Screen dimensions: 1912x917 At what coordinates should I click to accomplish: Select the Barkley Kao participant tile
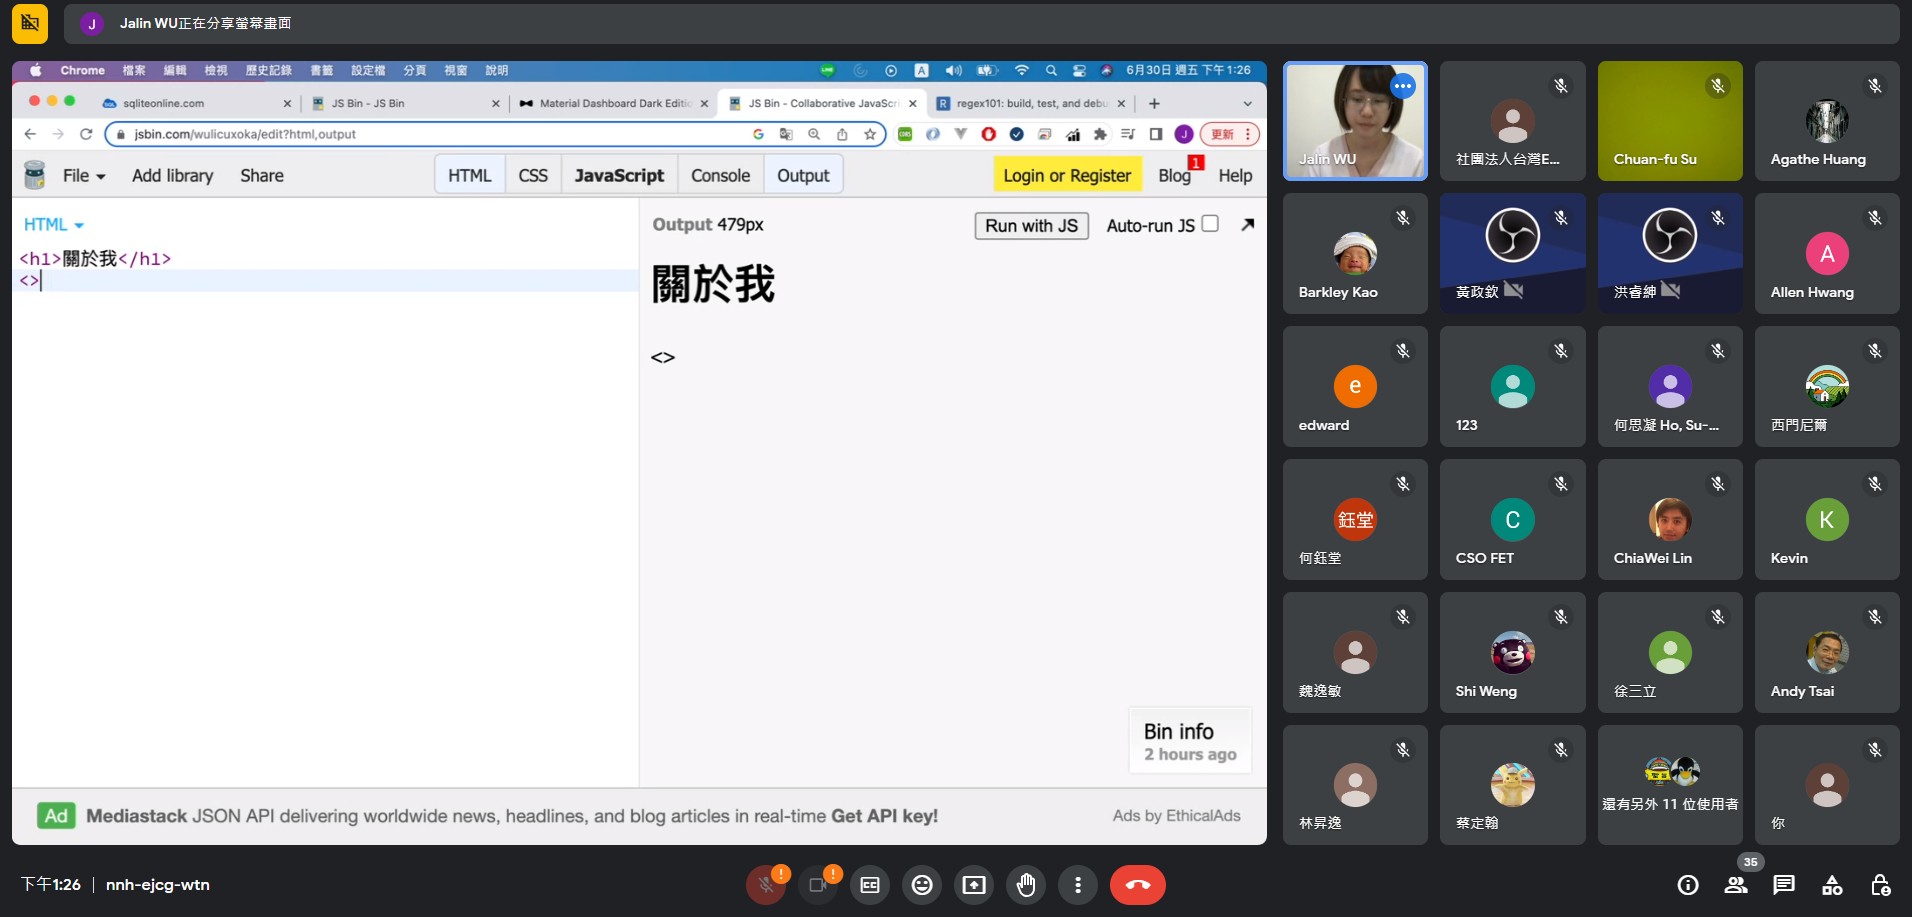(x=1355, y=254)
